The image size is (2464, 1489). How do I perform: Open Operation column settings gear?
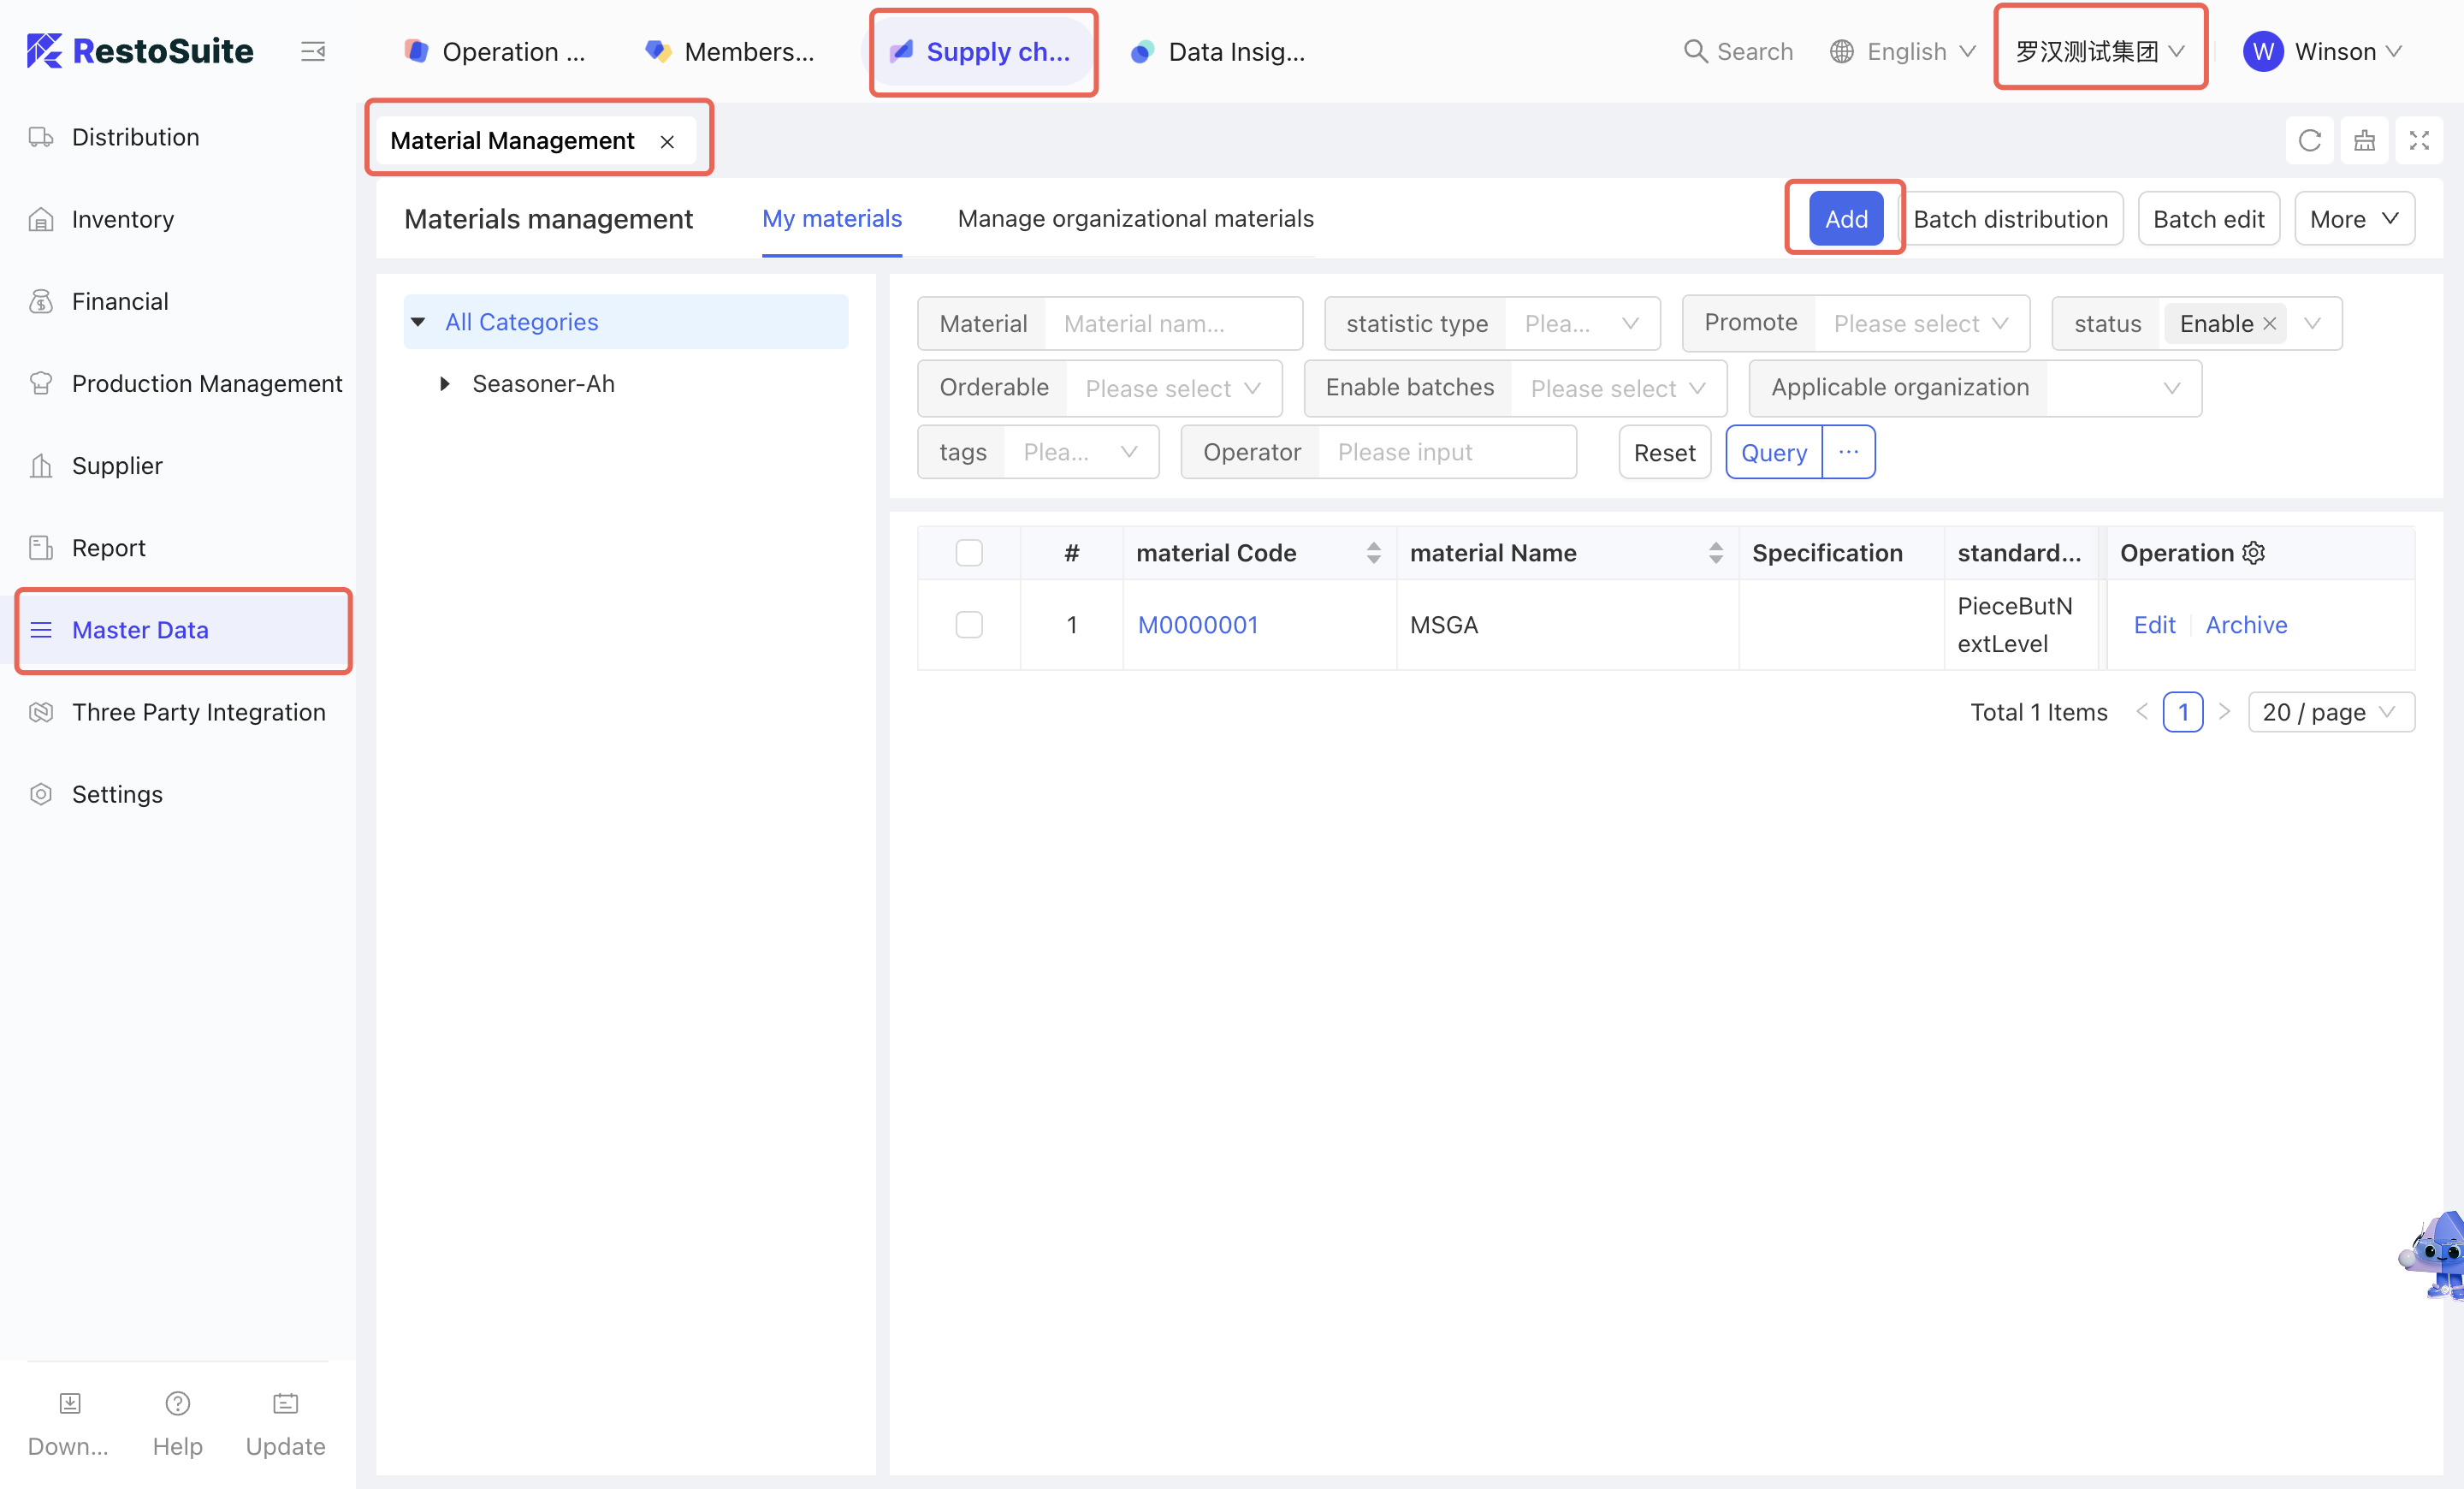2253,553
